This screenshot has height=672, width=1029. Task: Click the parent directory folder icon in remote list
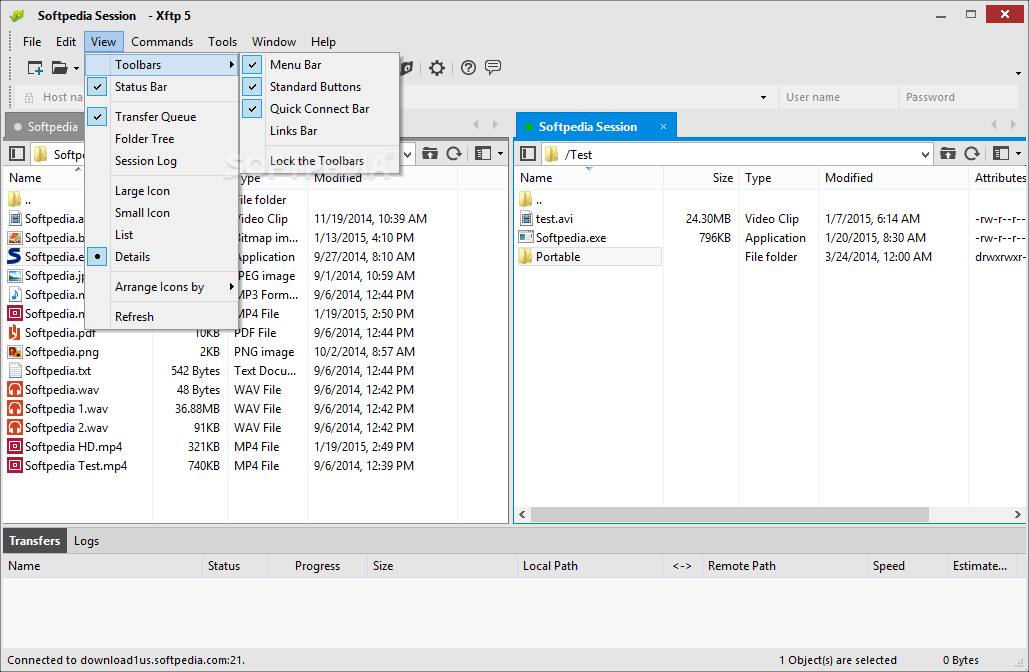tap(526, 200)
